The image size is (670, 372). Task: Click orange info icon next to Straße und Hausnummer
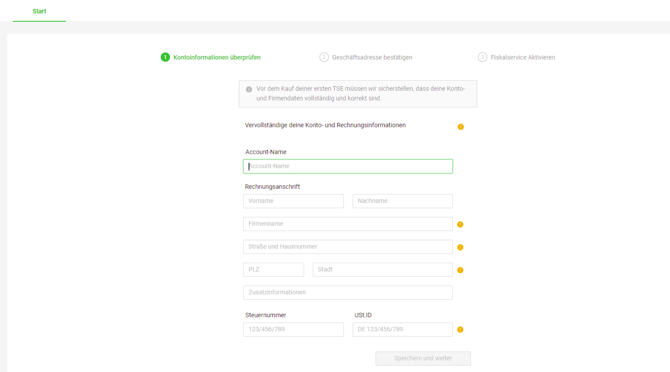[460, 247]
